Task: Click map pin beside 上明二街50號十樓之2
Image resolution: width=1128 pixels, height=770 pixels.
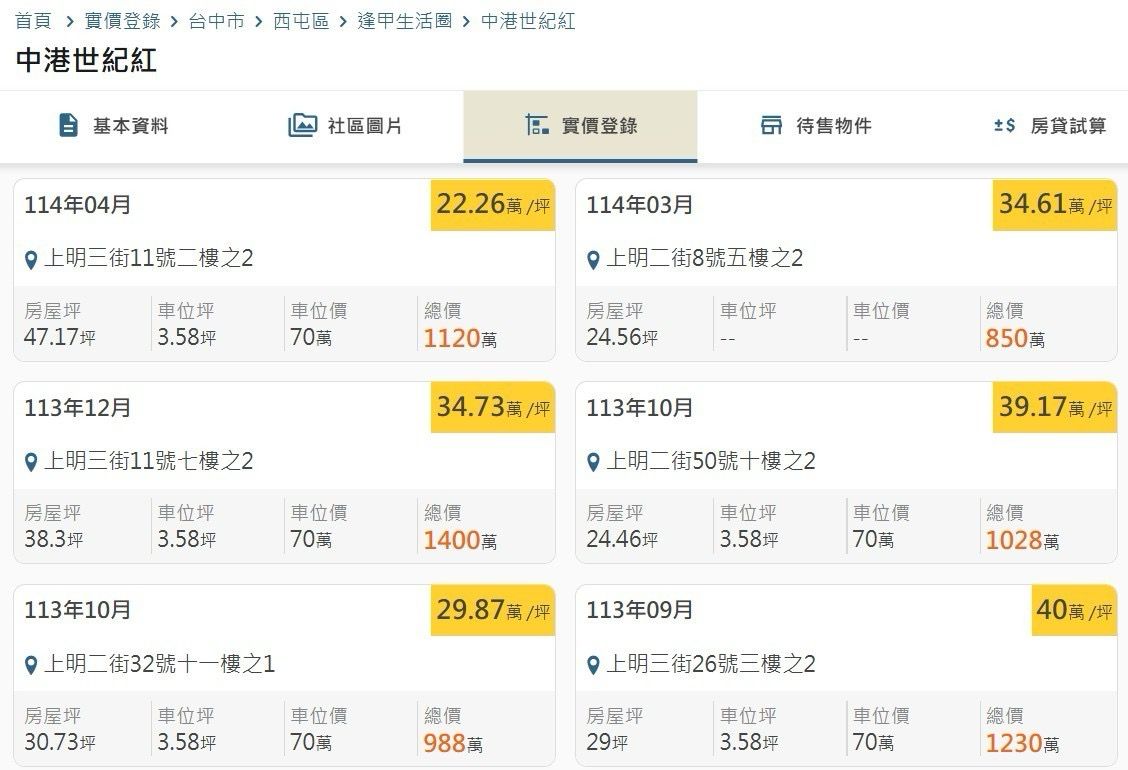Action: click(593, 462)
